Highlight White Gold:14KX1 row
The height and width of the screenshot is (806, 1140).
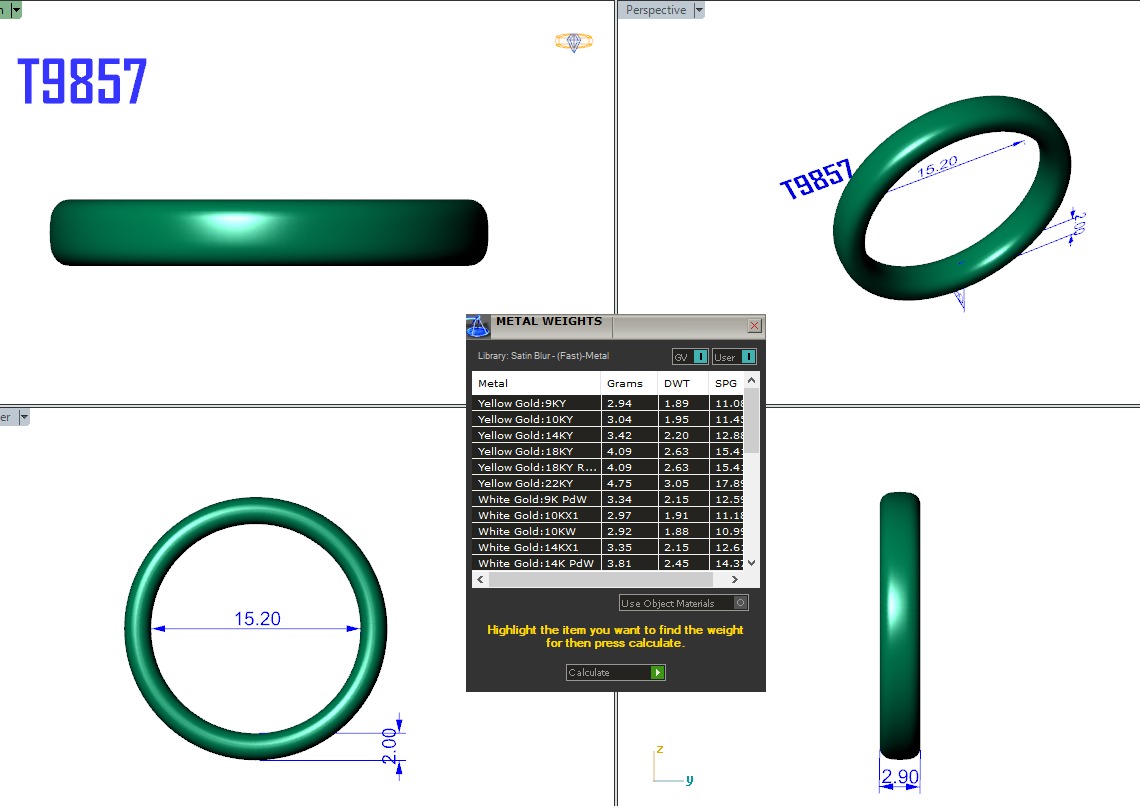click(x=537, y=548)
